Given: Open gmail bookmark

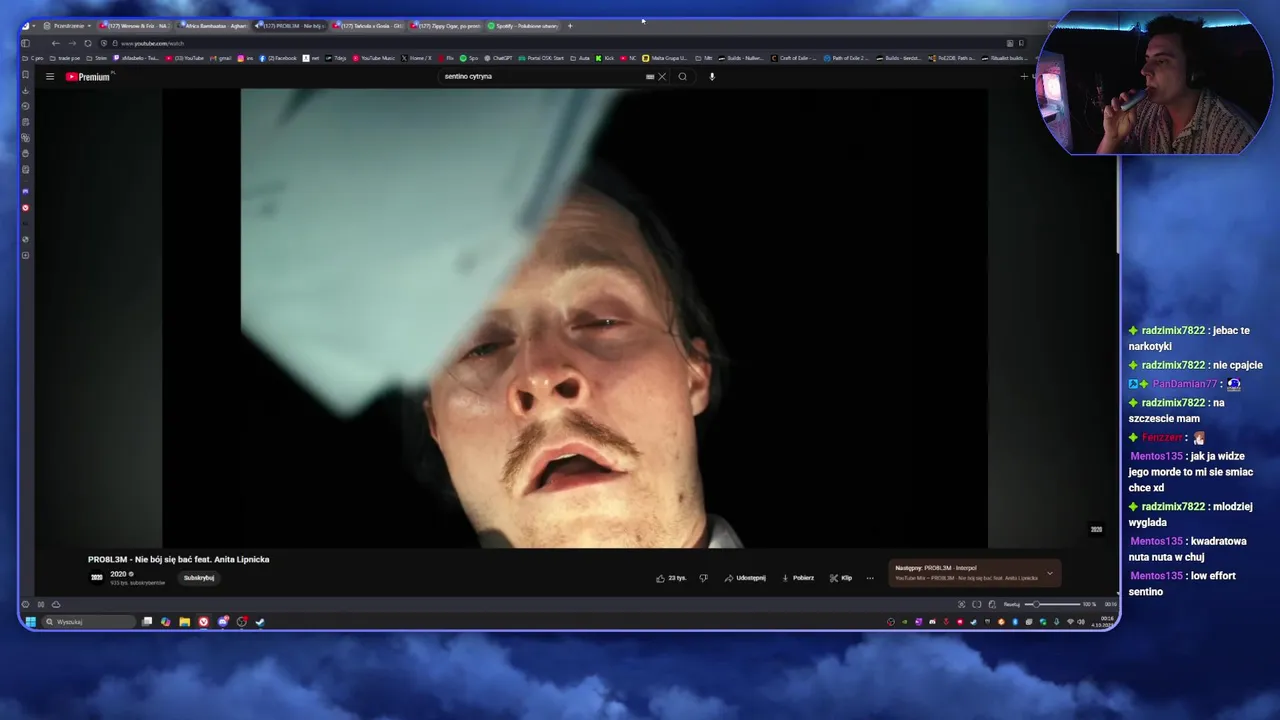Looking at the screenshot, I should [x=221, y=58].
